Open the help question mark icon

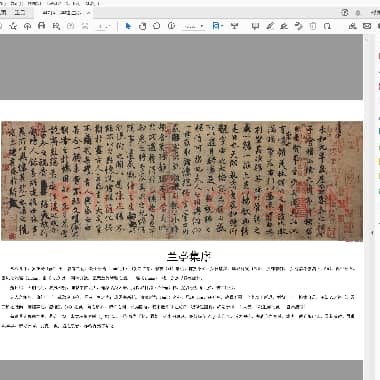pos(345,13)
